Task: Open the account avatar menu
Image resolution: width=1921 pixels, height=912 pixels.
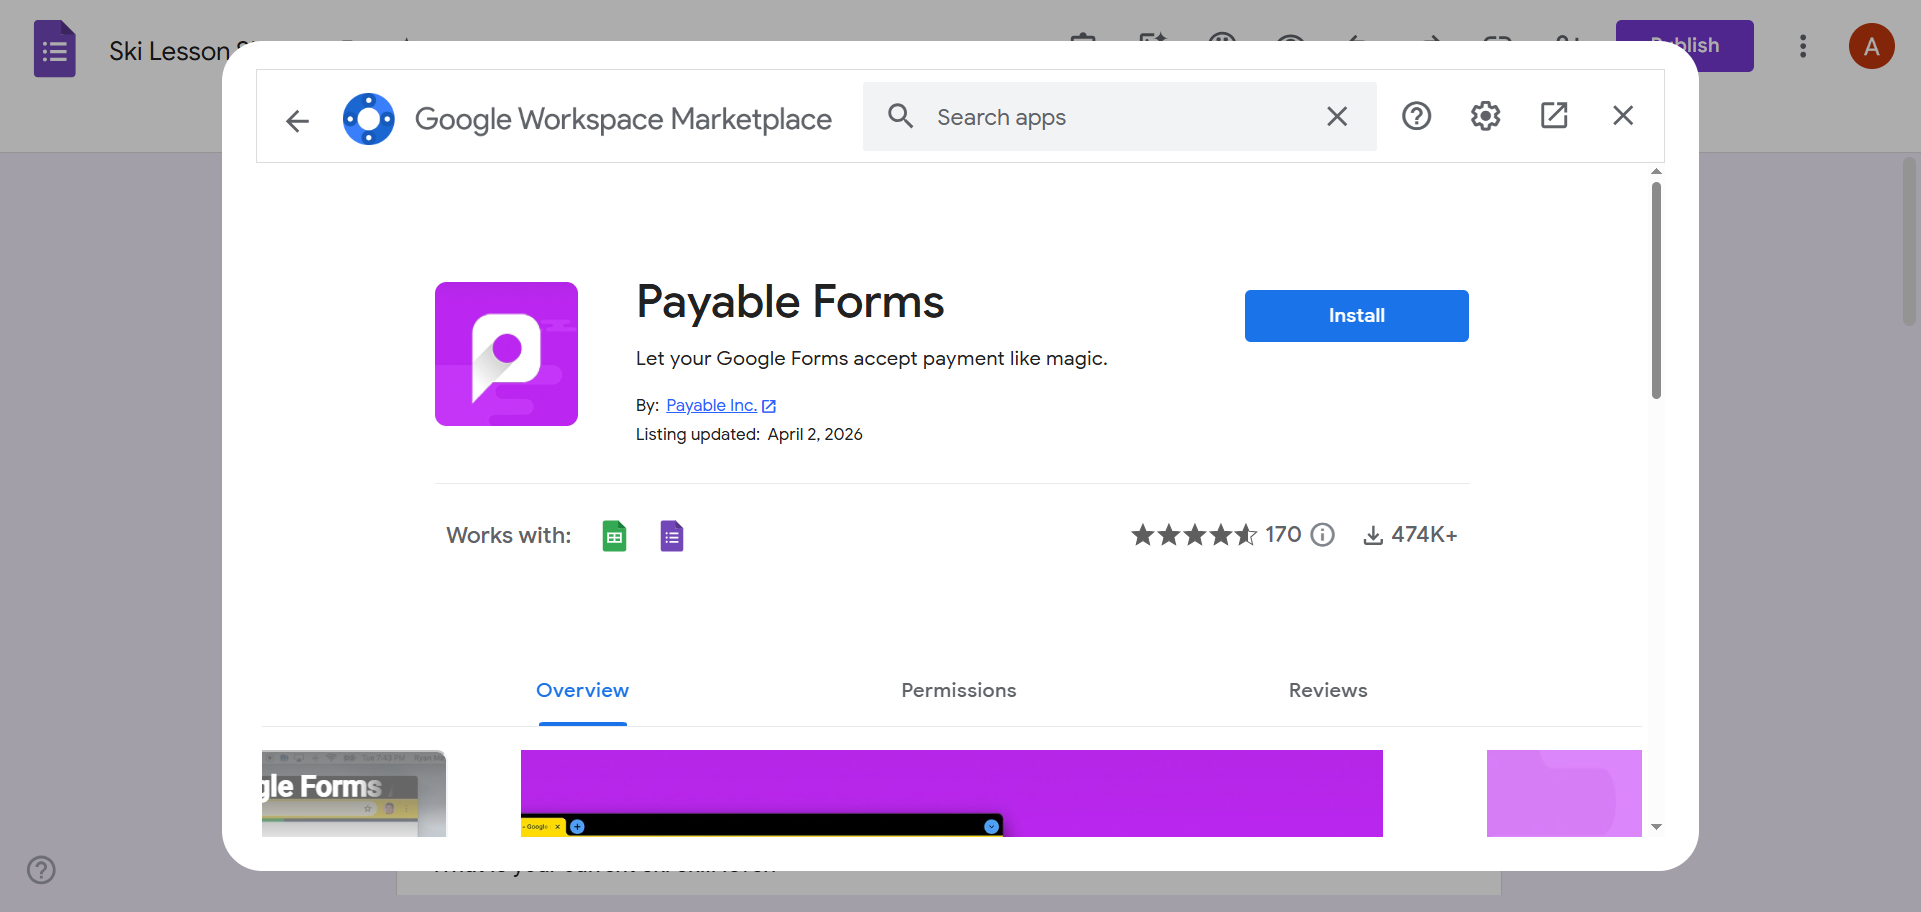Action: (1872, 46)
